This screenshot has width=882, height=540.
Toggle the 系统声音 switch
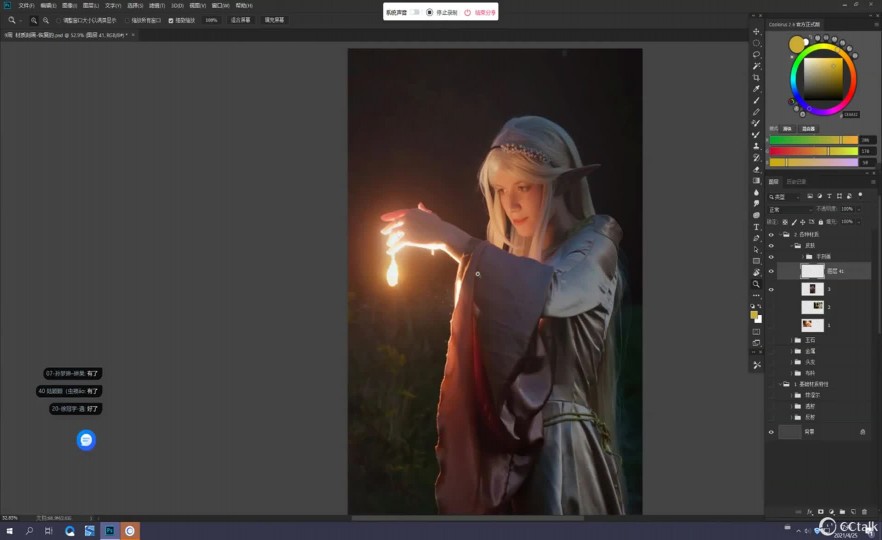(415, 12)
